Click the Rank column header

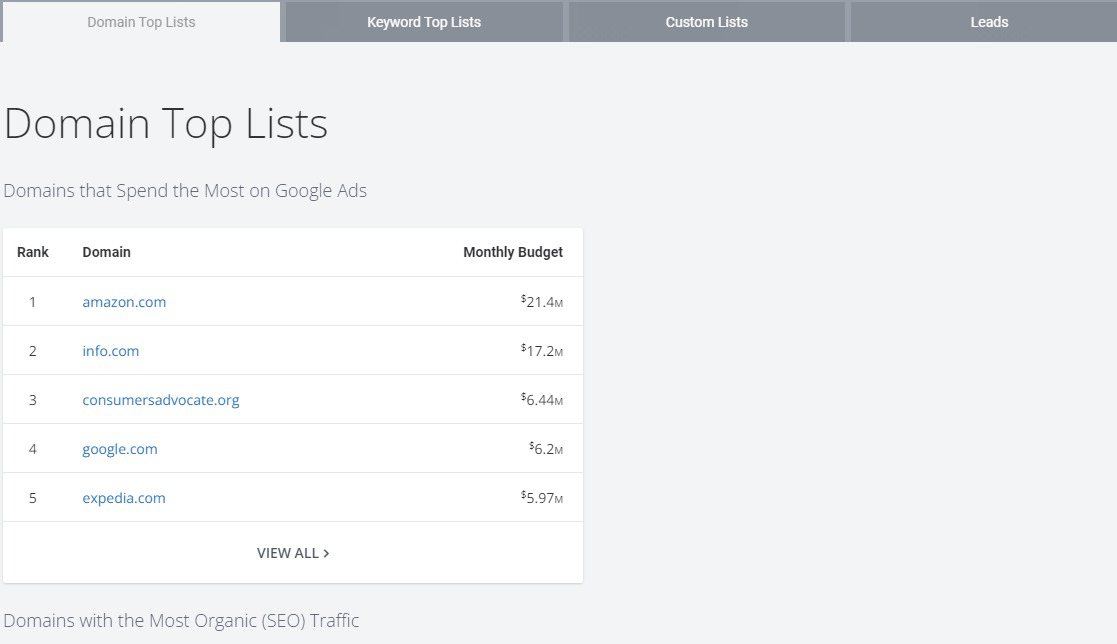point(33,252)
